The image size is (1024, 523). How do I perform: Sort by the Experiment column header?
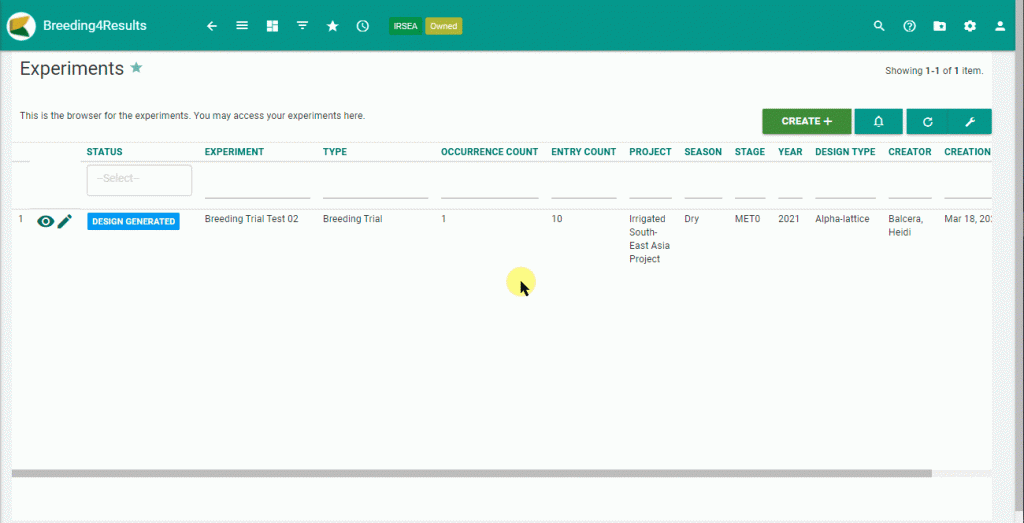[234, 152]
